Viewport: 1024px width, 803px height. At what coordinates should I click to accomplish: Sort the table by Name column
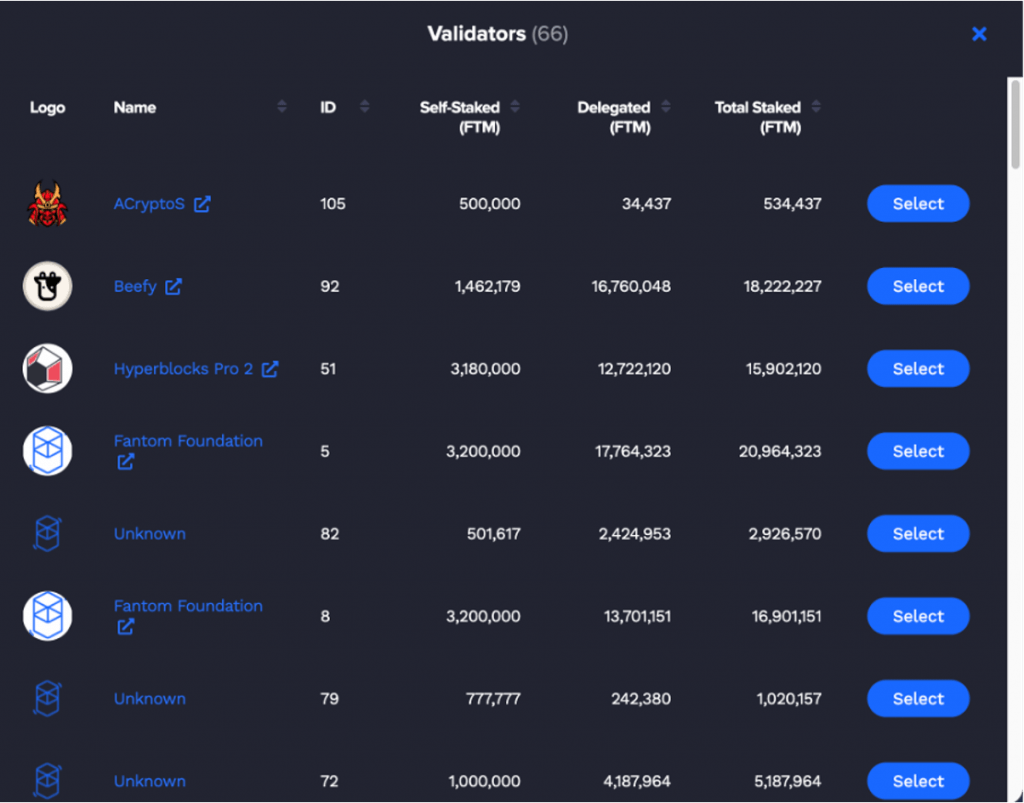point(281,106)
